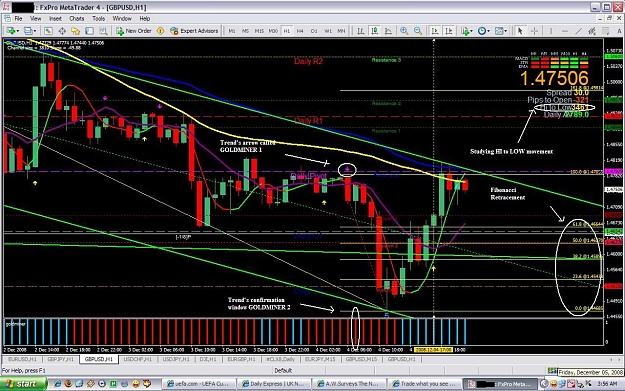Select the Crosshair tool

click(x=535, y=31)
